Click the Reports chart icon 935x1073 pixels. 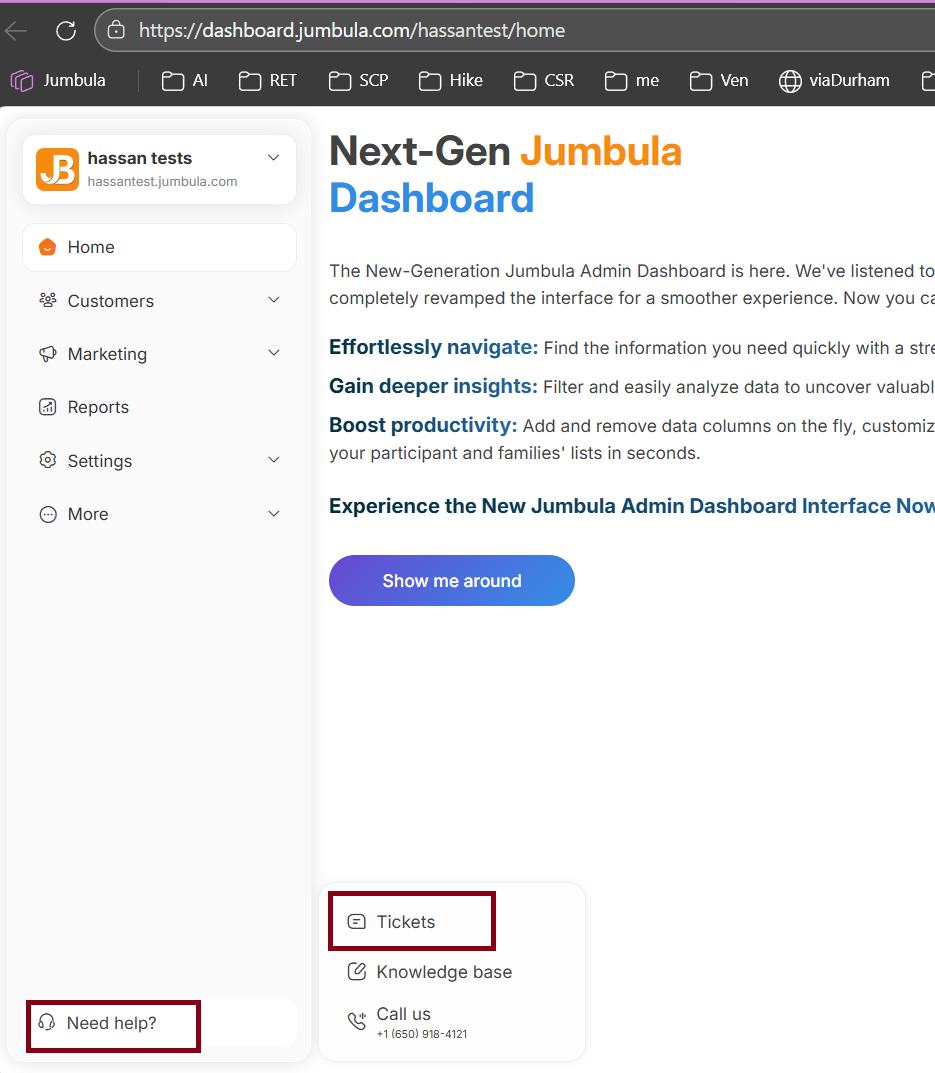point(47,407)
